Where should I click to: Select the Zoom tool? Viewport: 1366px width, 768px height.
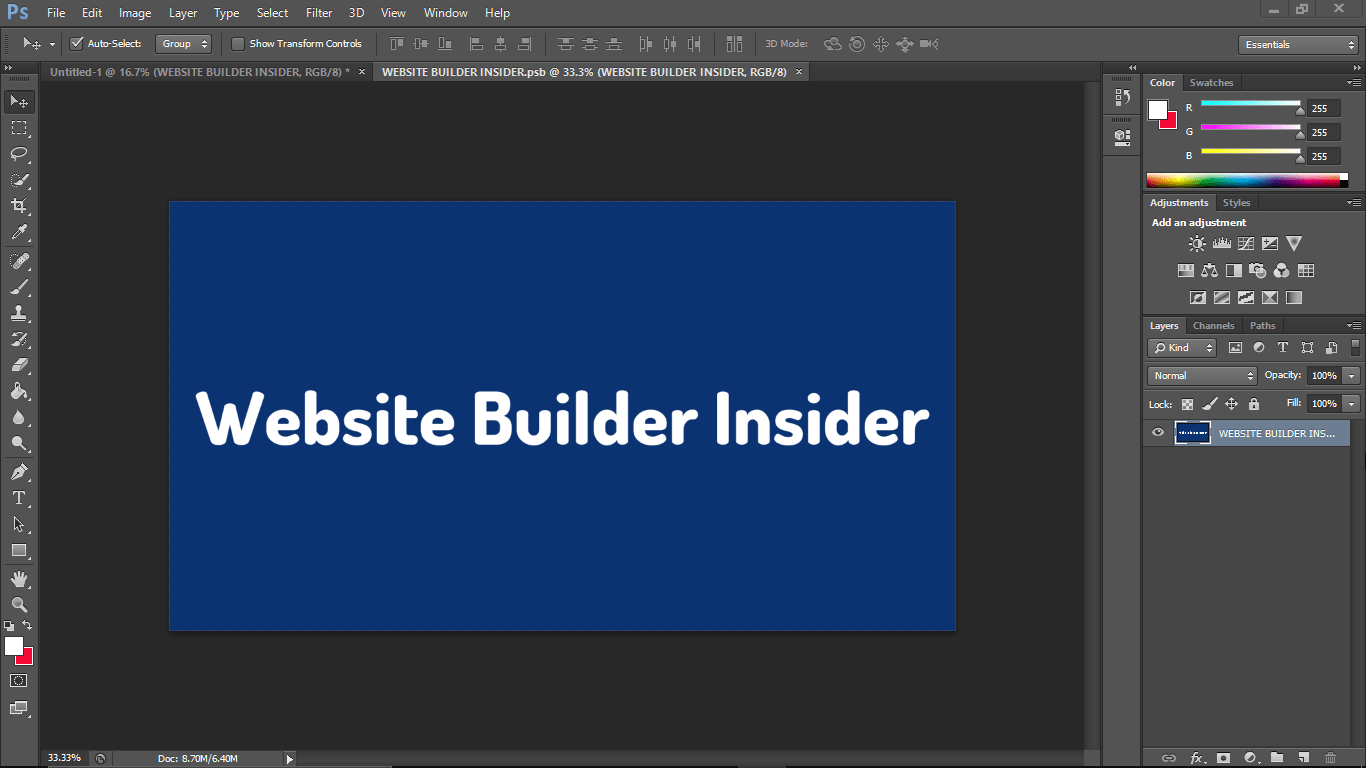click(x=18, y=605)
